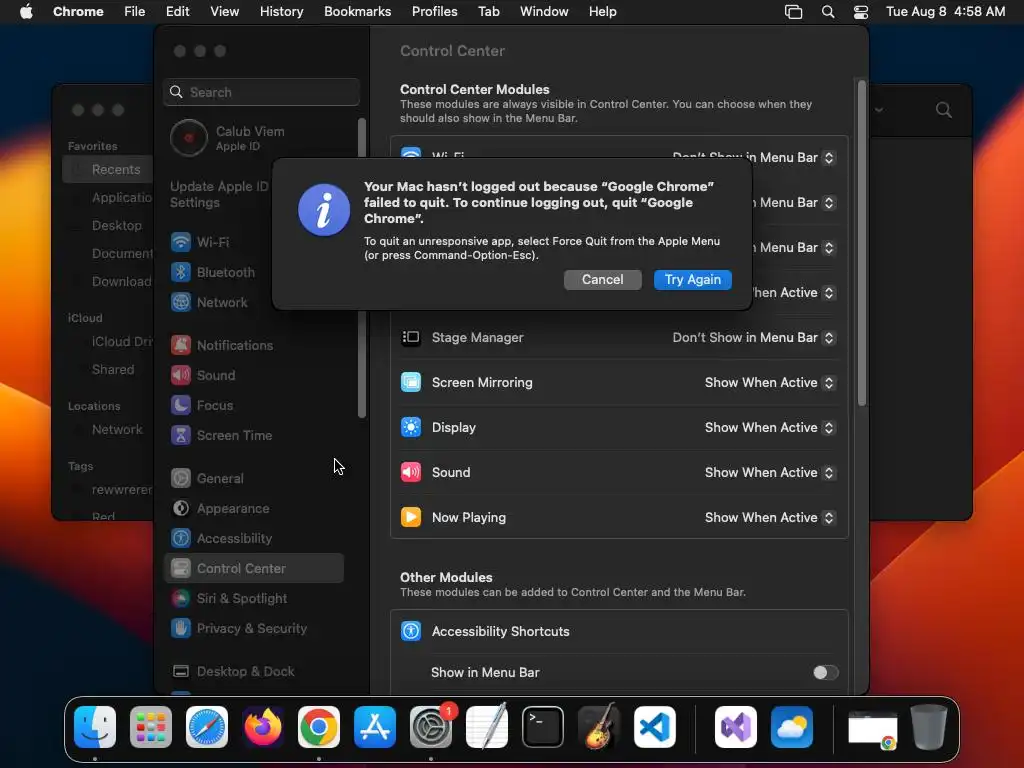The image size is (1024, 768).
Task: Click the settings sidebar scrollbar
Action: tap(362, 364)
